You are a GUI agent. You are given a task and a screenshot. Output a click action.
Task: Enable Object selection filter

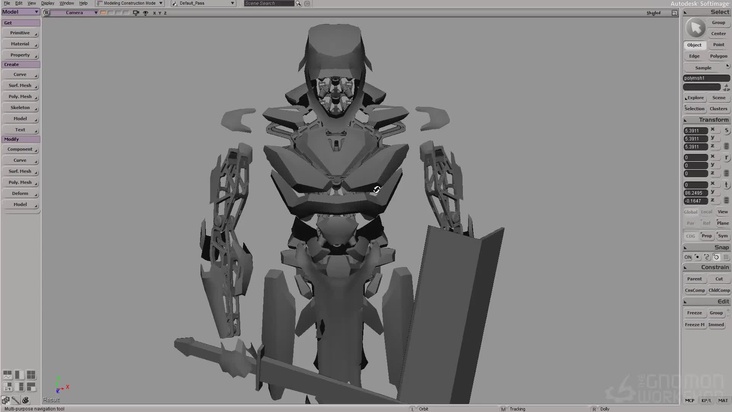694,45
